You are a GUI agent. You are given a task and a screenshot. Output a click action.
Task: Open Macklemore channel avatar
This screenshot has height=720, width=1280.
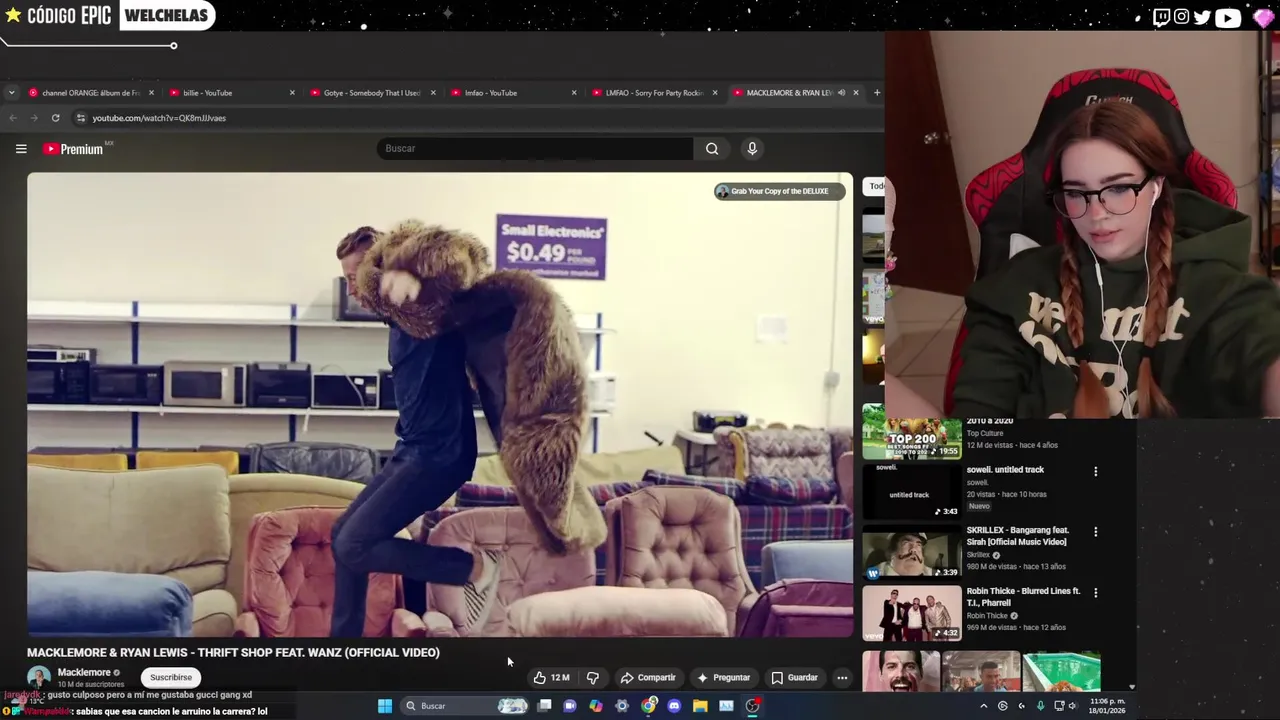click(39, 678)
